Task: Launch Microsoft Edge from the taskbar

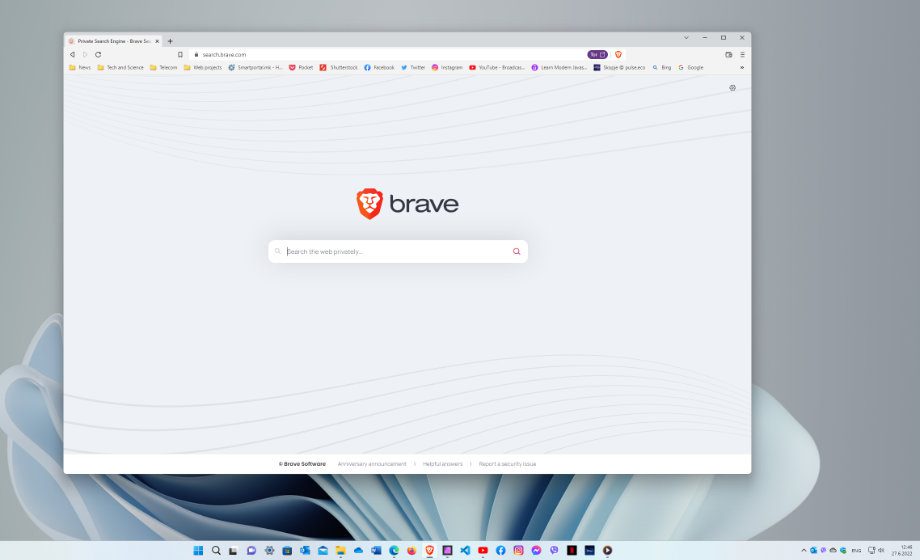Action: [394, 551]
